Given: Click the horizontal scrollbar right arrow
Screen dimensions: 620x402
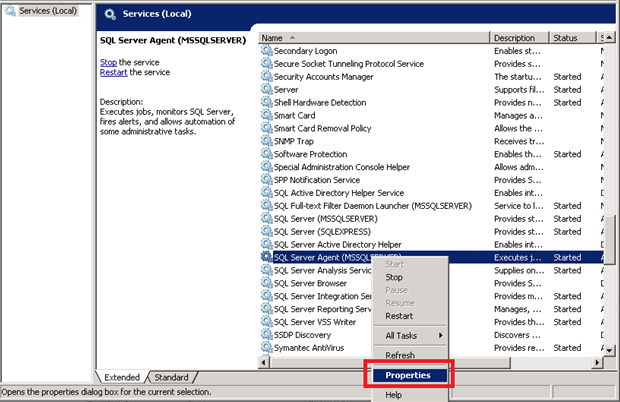Looking at the screenshot, I should click(x=597, y=362).
